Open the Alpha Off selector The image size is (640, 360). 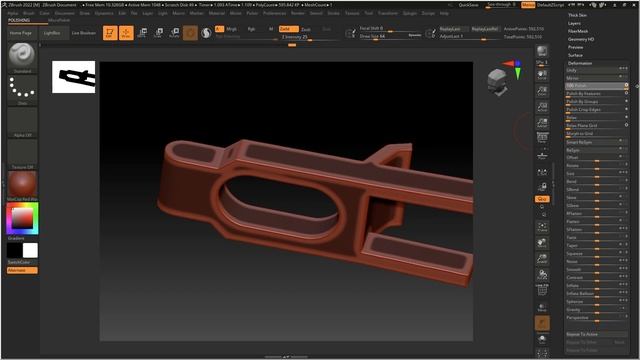22,122
